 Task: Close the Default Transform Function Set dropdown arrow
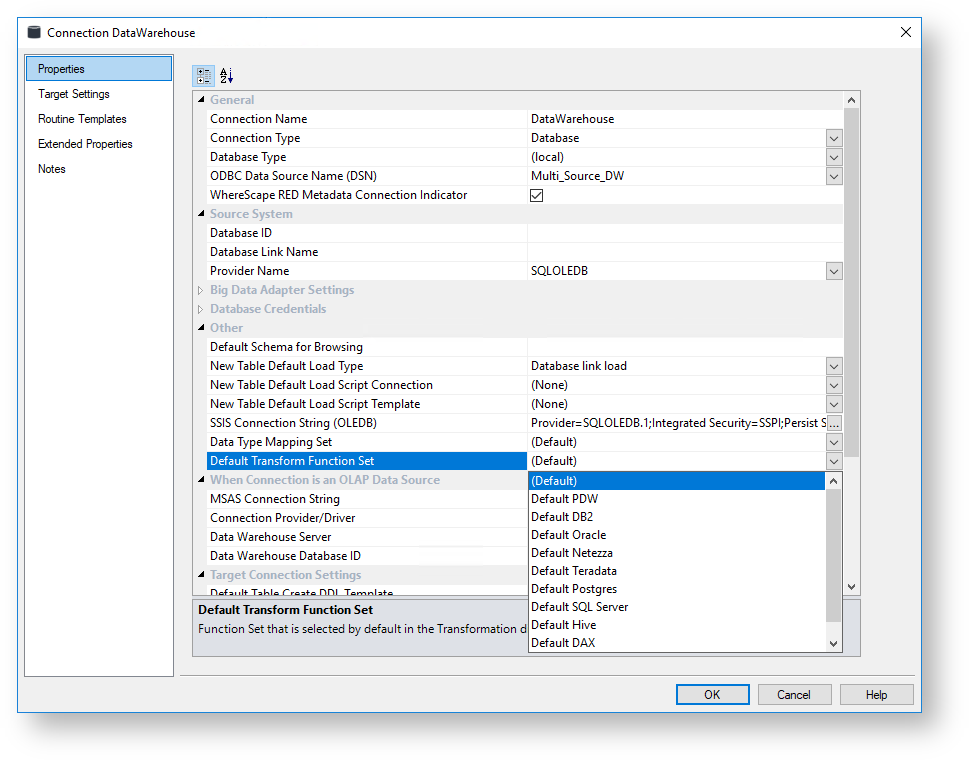click(x=834, y=461)
